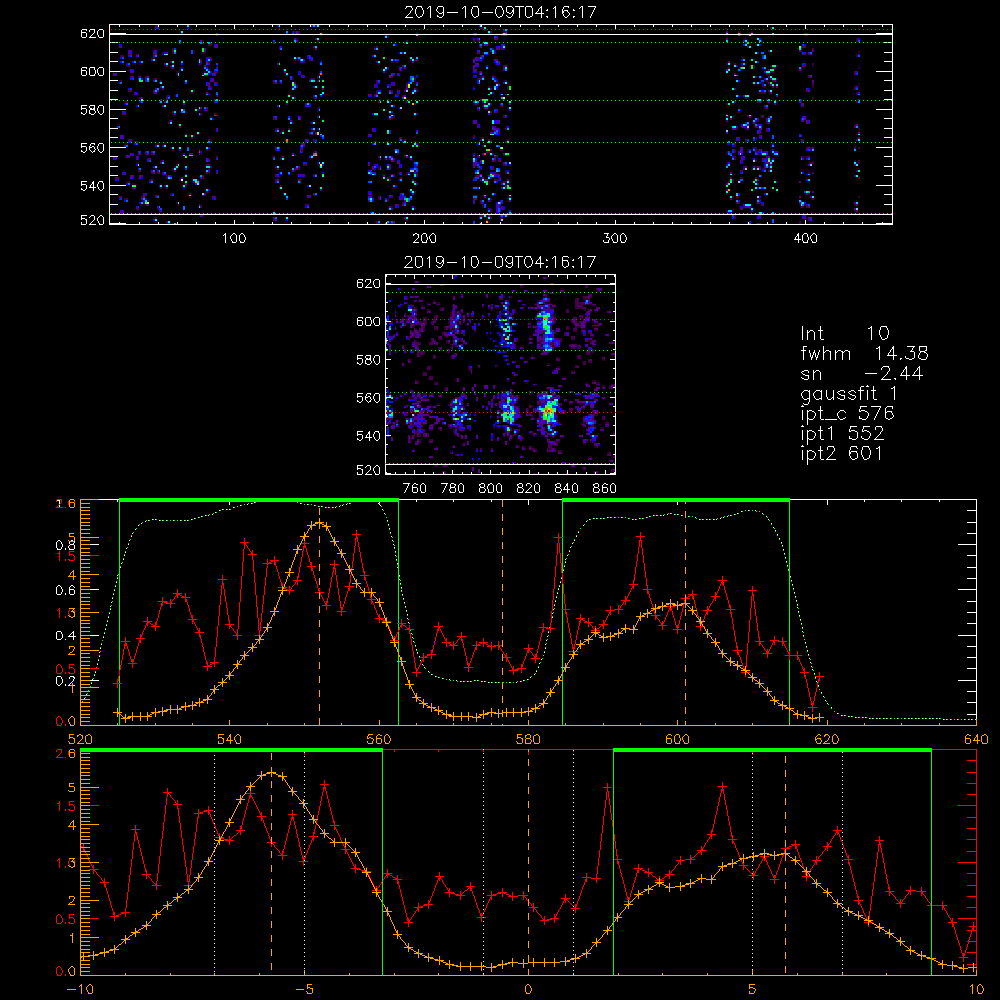Image resolution: width=1000 pixels, height=1000 pixels.
Task: Click the -5 x-axis label of the bottom plot
Action: pyautogui.click(x=305, y=989)
